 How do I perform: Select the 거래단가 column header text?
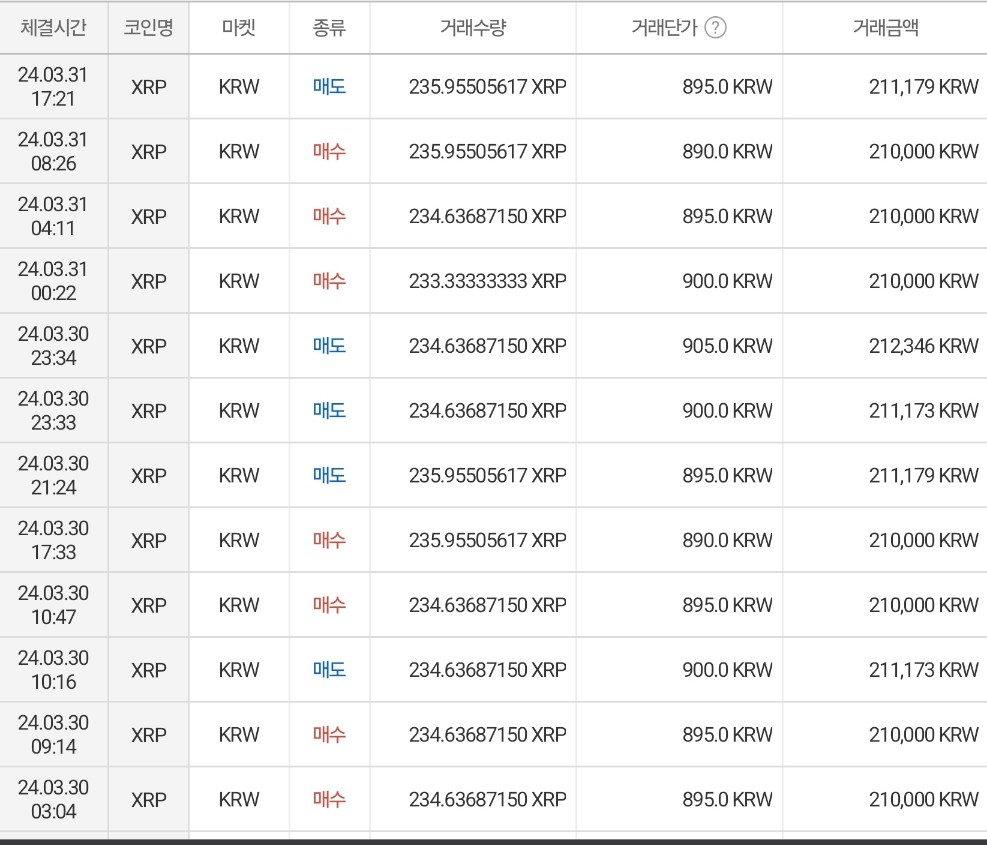665,28
